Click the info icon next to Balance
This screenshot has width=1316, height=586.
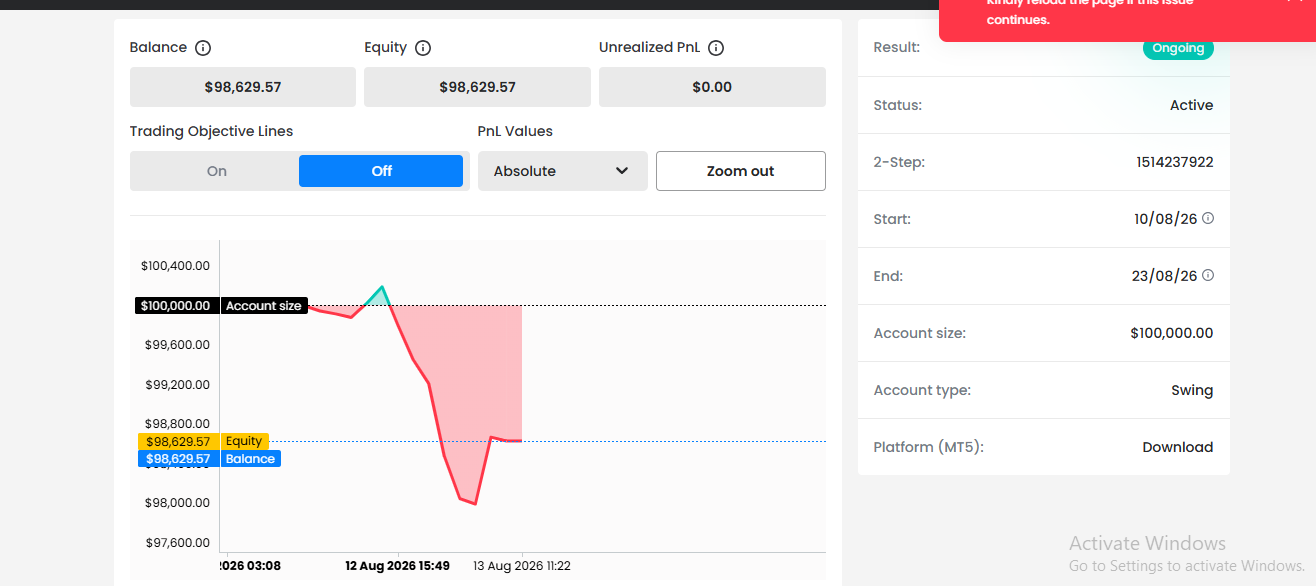203,48
